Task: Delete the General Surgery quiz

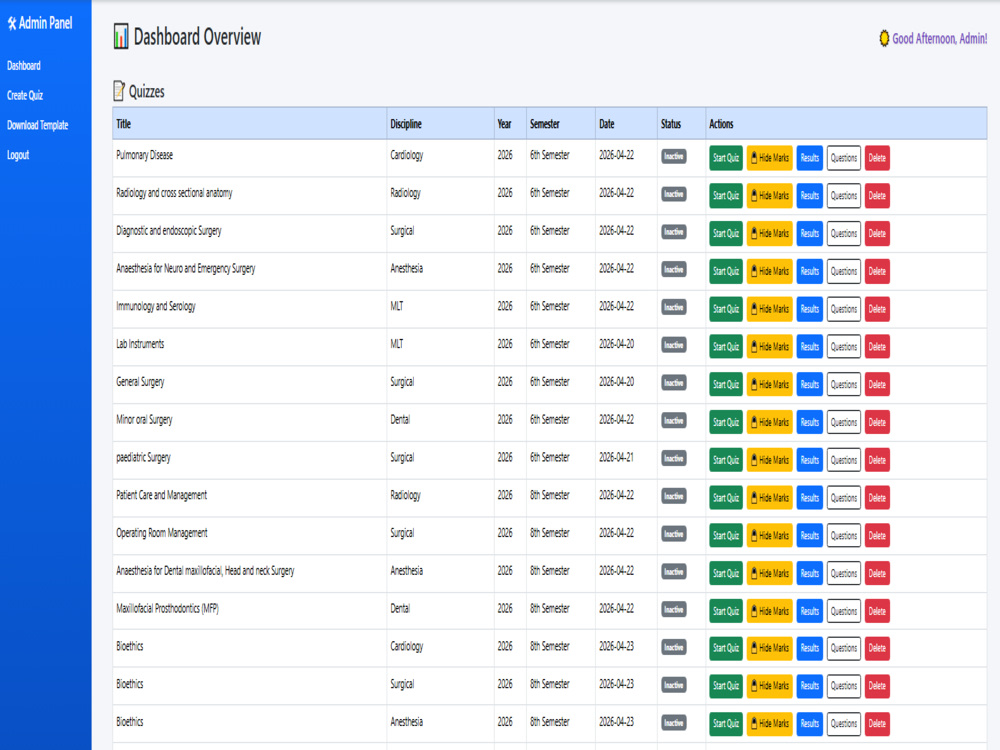Action: pyautogui.click(x=877, y=385)
